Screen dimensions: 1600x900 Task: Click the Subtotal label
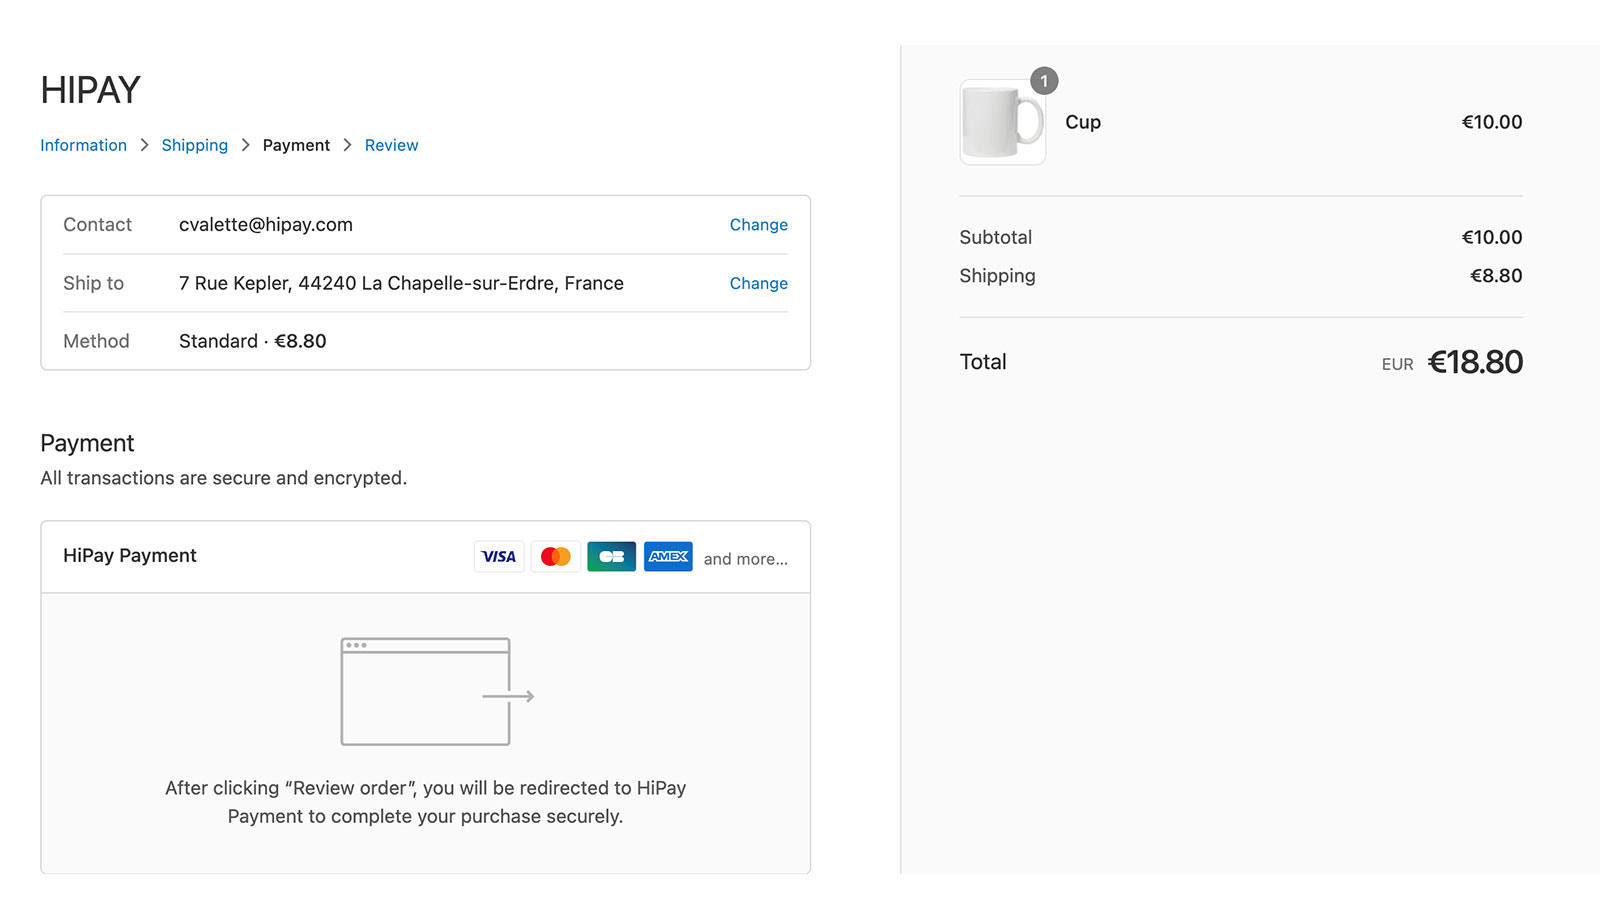point(995,237)
